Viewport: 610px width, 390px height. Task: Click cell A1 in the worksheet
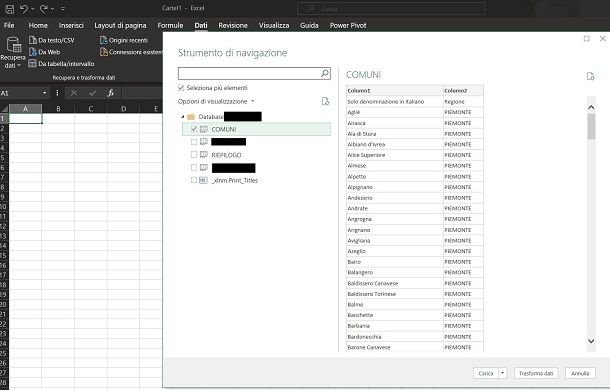point(25,119)
